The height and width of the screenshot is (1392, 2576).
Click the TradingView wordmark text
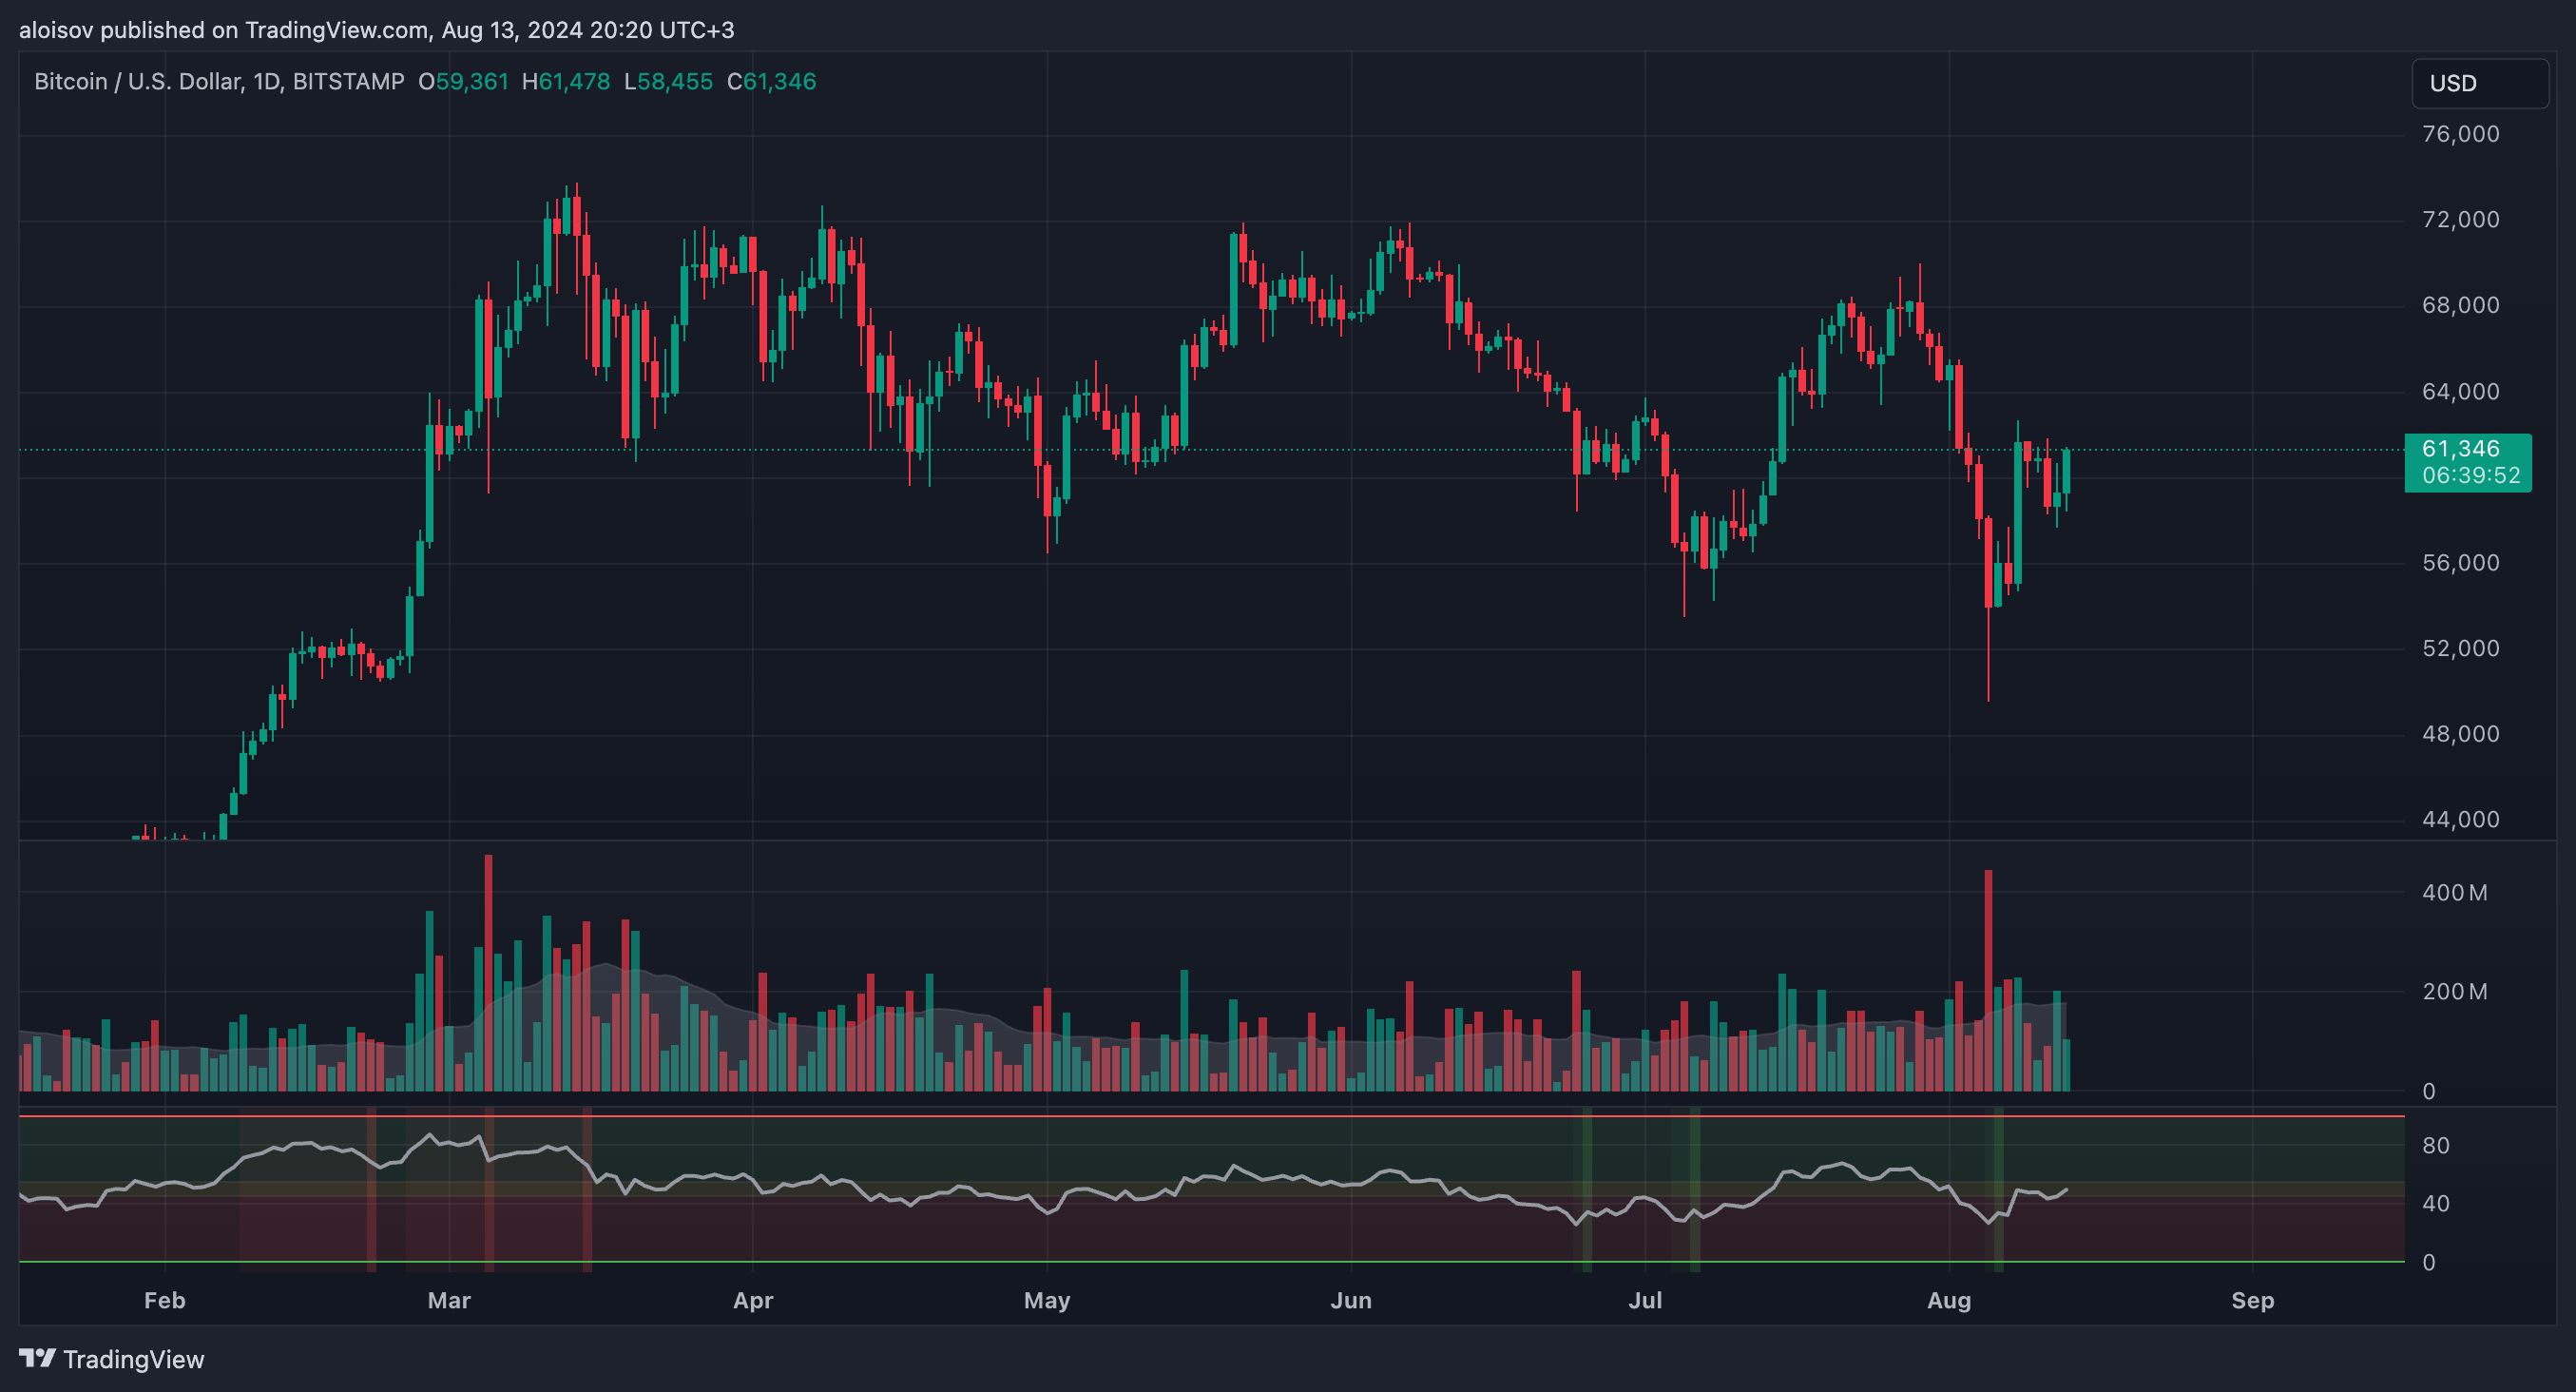(133, 1359)
